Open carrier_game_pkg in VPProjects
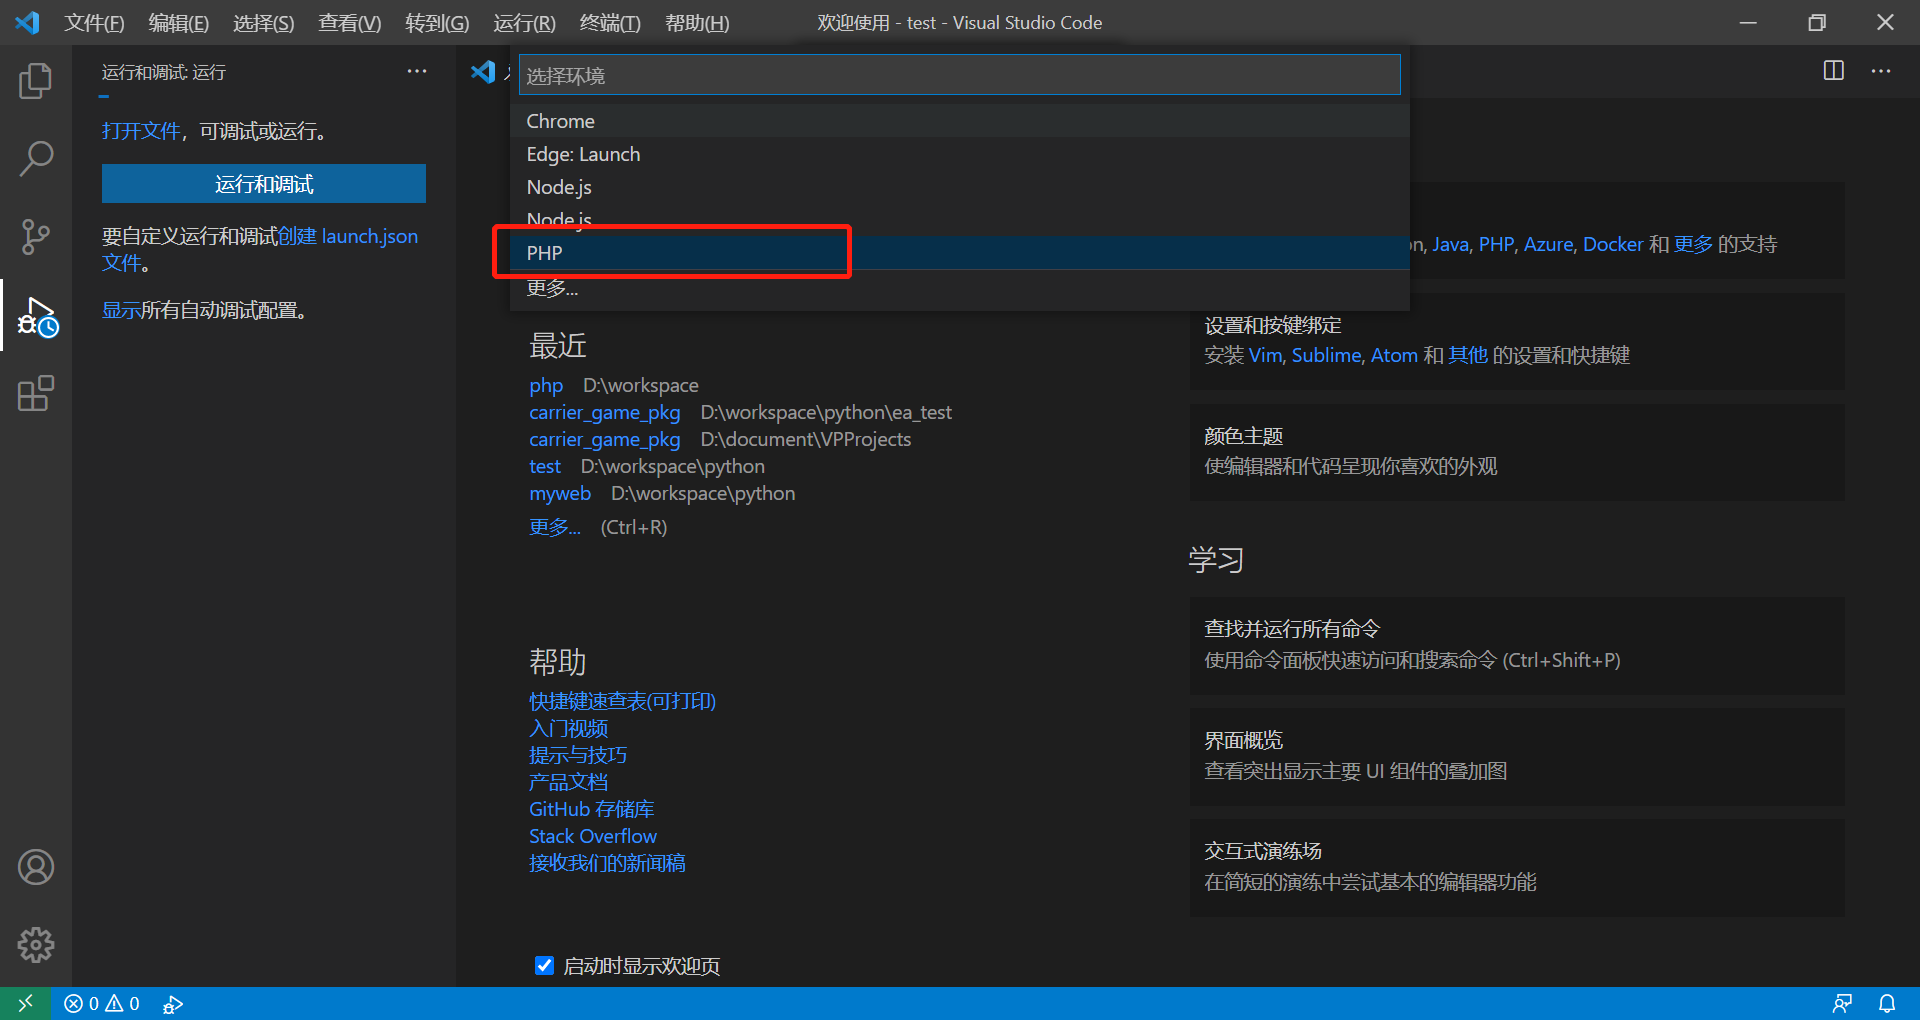Screen dimensions: 1920x1020 (604, 439)
